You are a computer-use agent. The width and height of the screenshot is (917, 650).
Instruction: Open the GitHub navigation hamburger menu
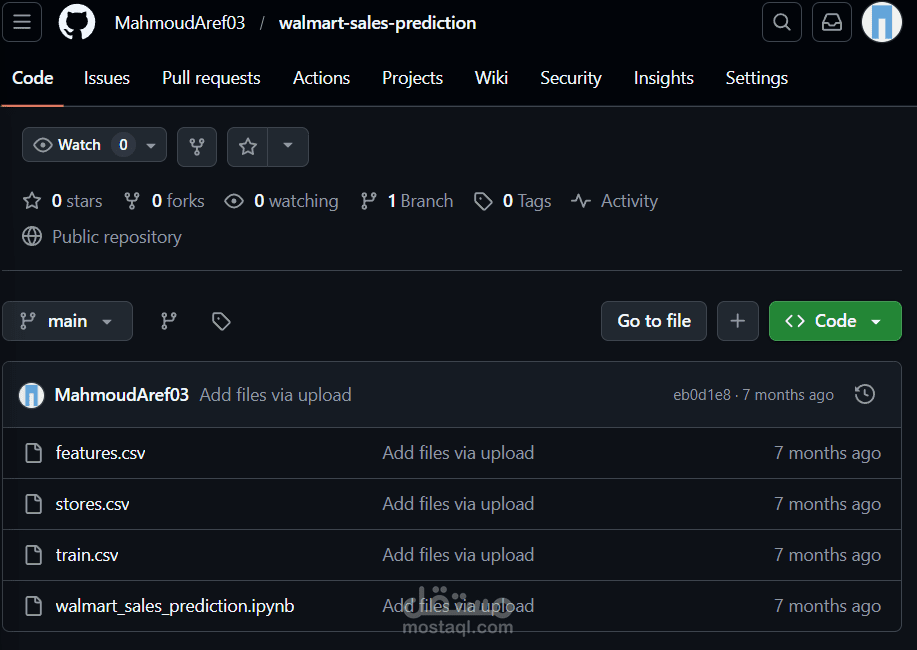(x=24, y=23)
